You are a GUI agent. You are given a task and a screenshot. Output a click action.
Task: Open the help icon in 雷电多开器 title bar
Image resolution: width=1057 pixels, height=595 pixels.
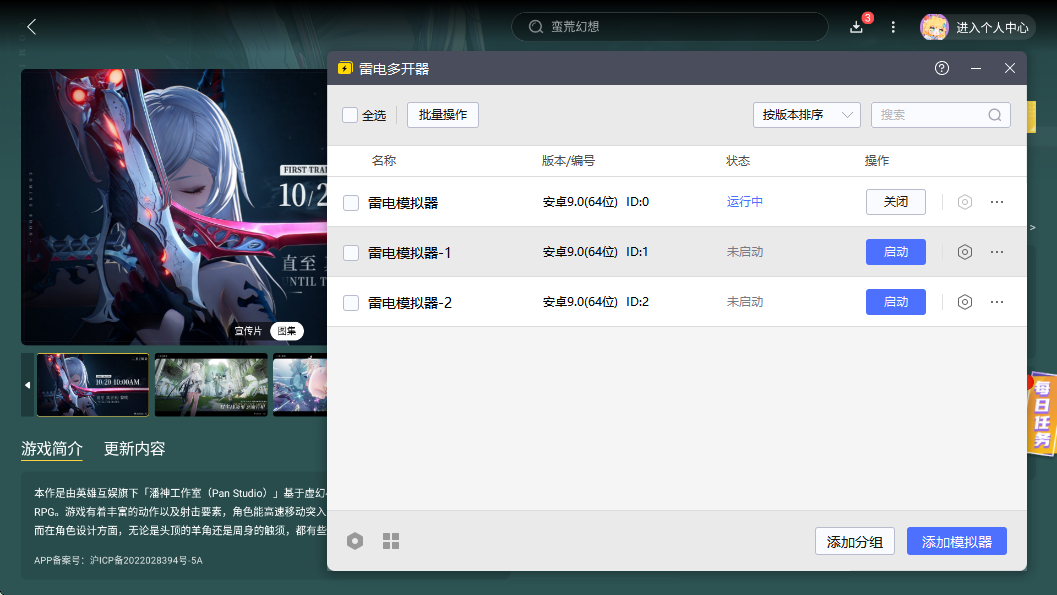(942, 68)
